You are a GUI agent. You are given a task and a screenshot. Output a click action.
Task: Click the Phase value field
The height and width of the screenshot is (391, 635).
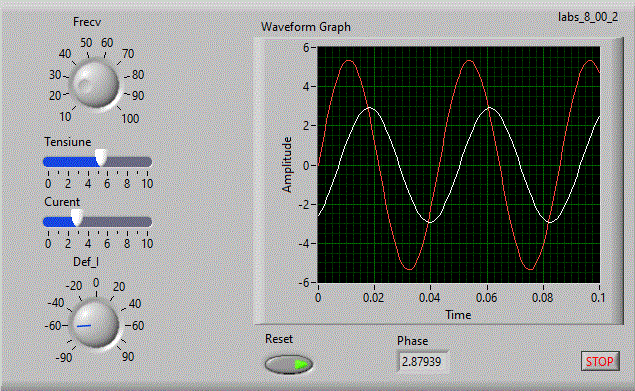[422, 362]
